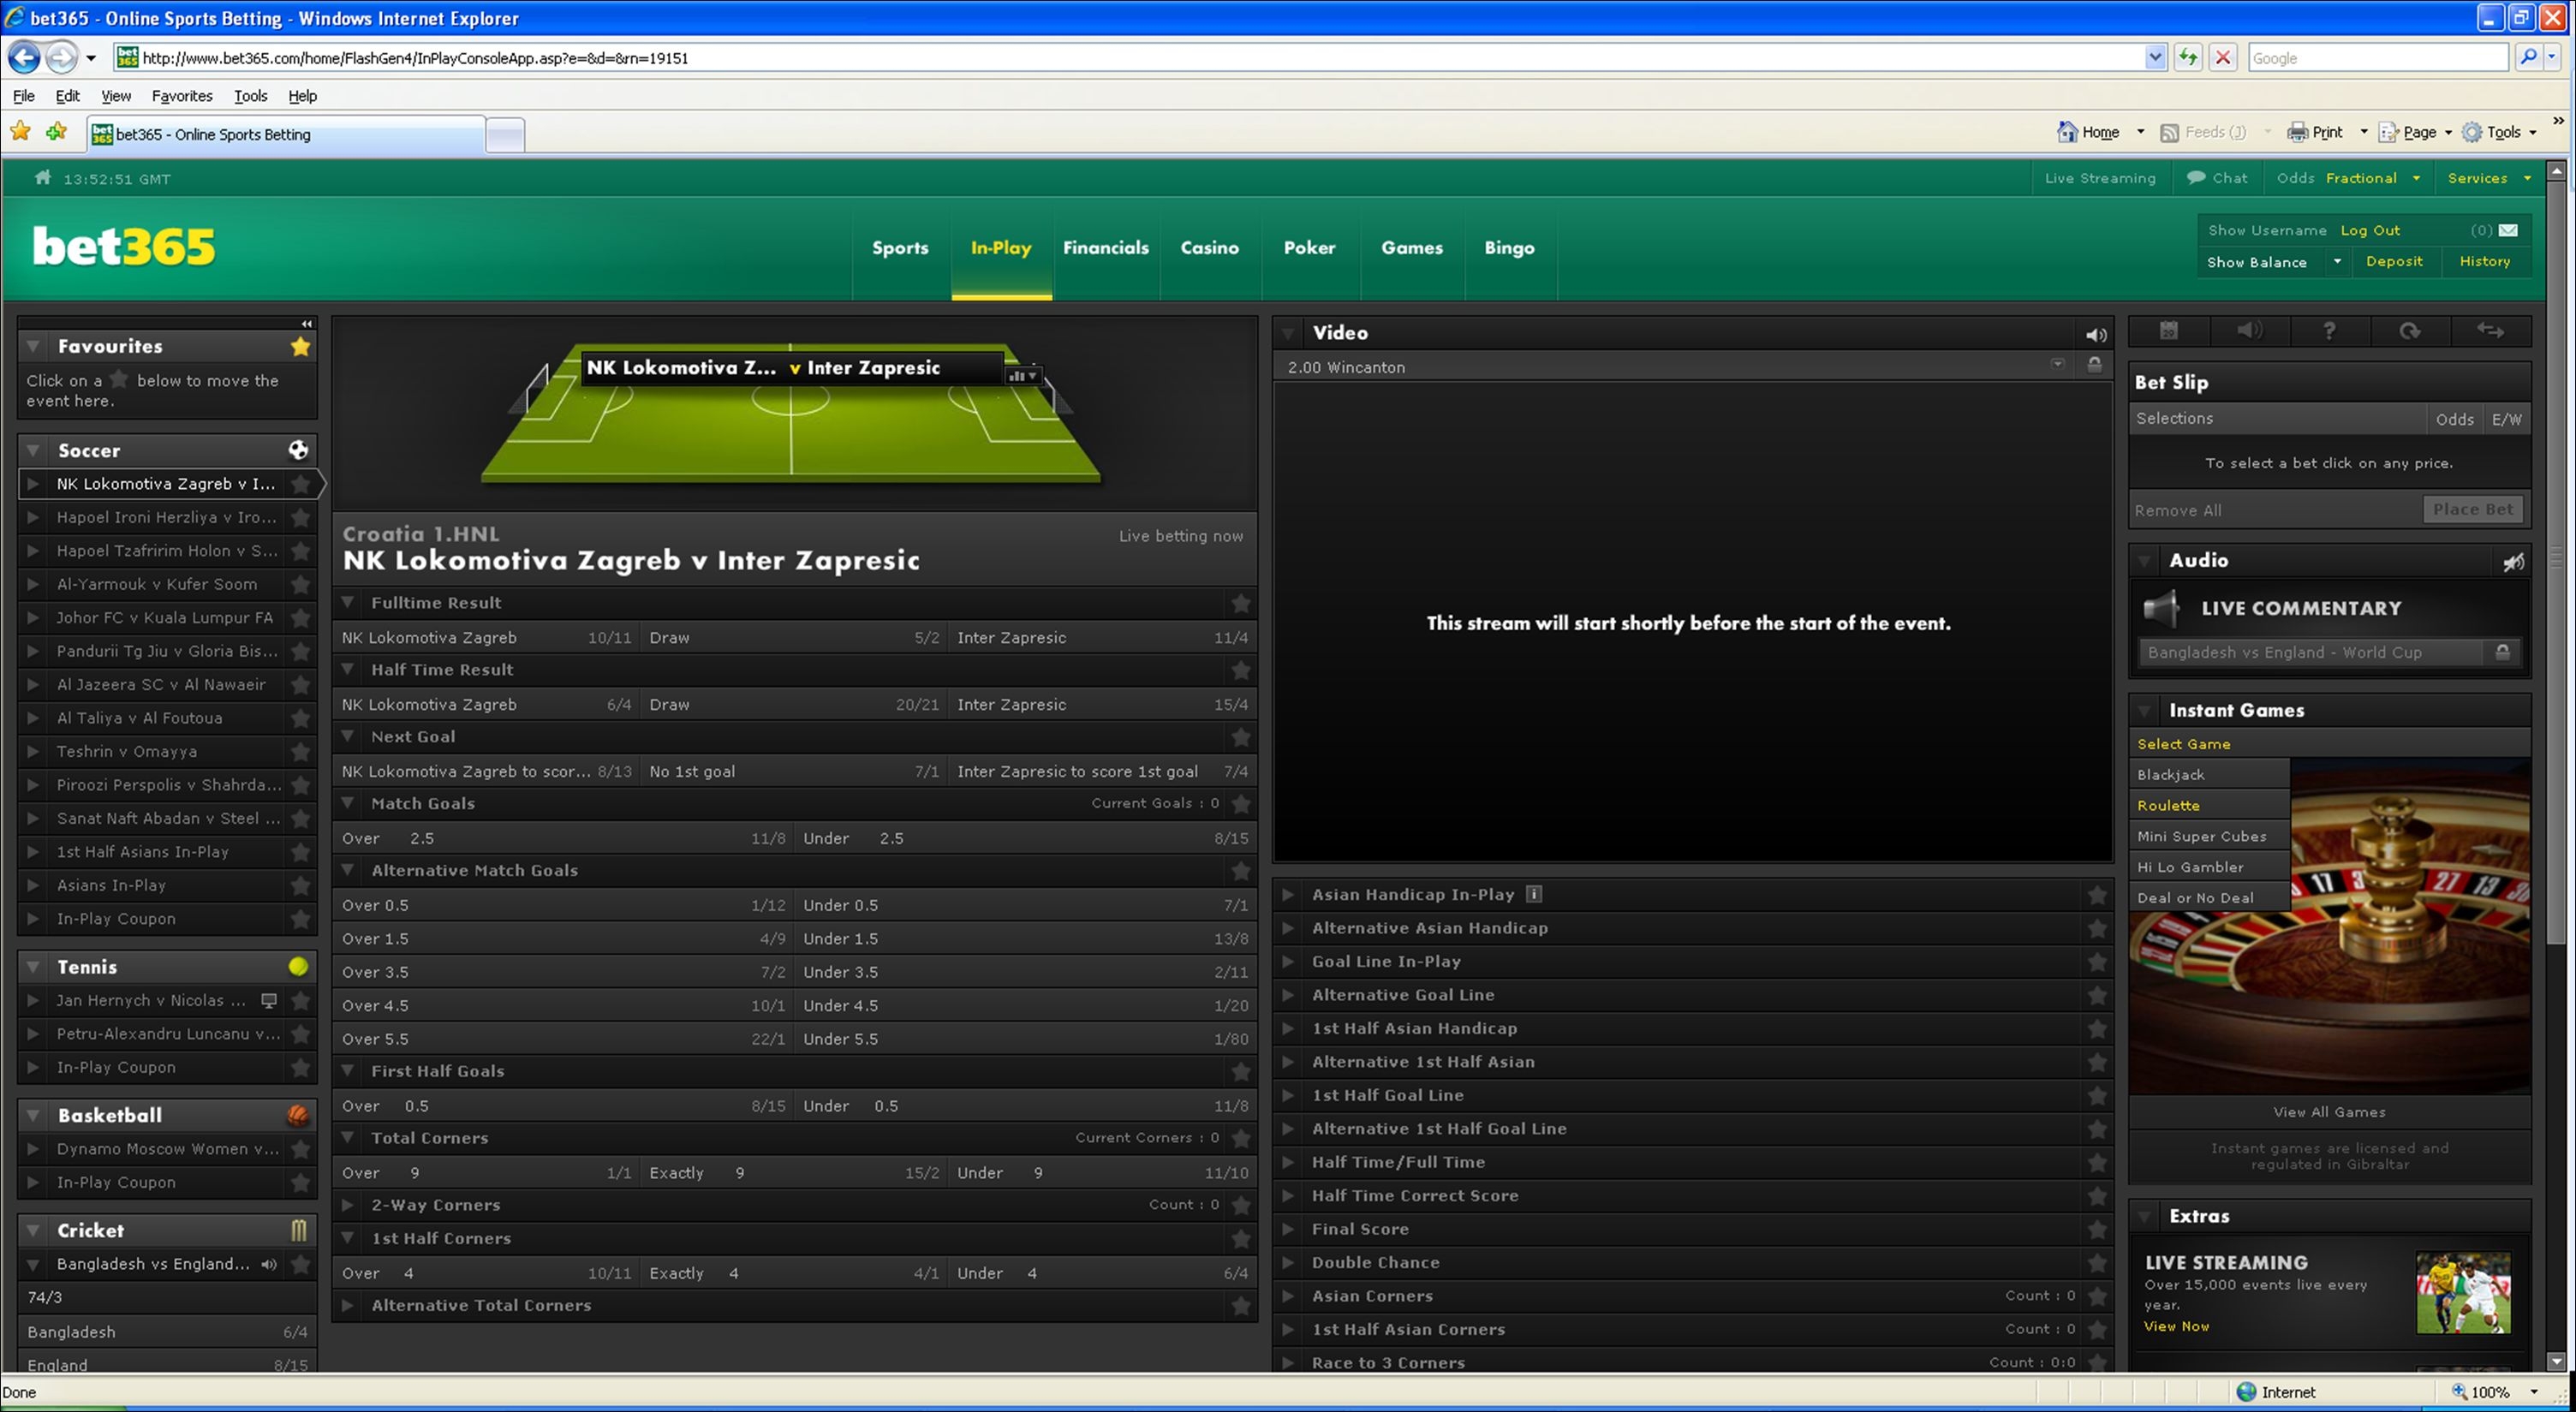Click the lock icon next to 2.00 Wincanton
Screen dimensions: 2576x1412
(2094, 365)
